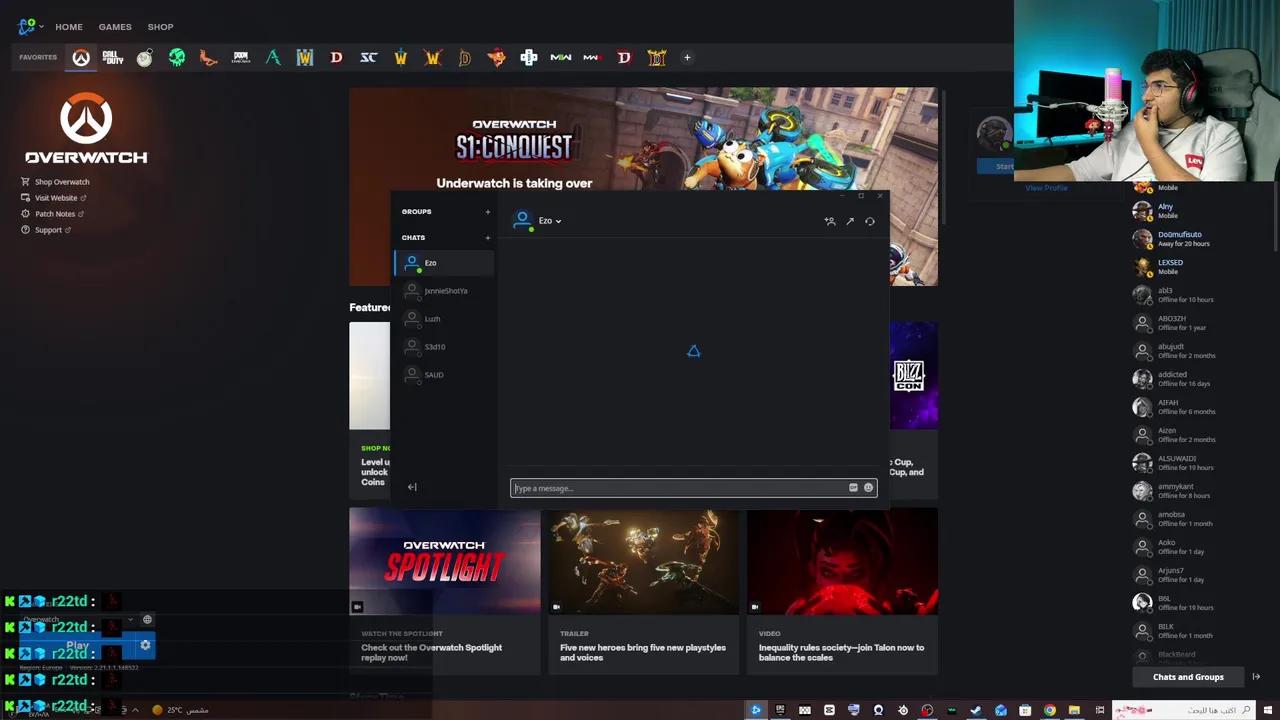
Task: Open the new heroes trailer thumbnail
Action: click(x=643, y=561)
